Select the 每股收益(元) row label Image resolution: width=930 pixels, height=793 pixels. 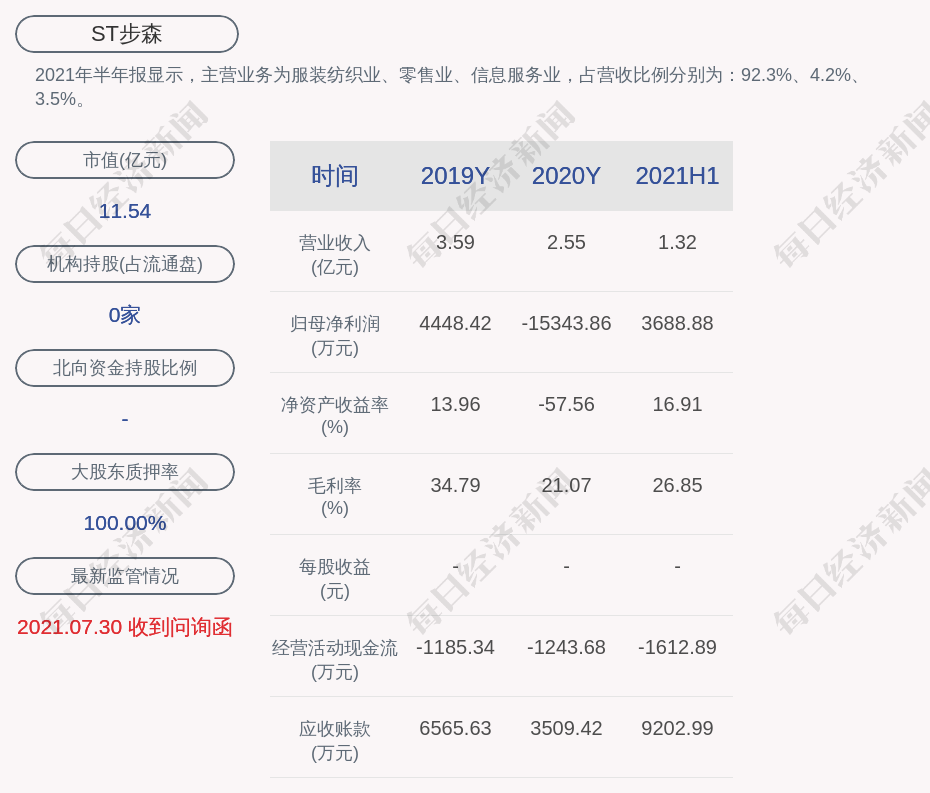click(x=335, y=579)
